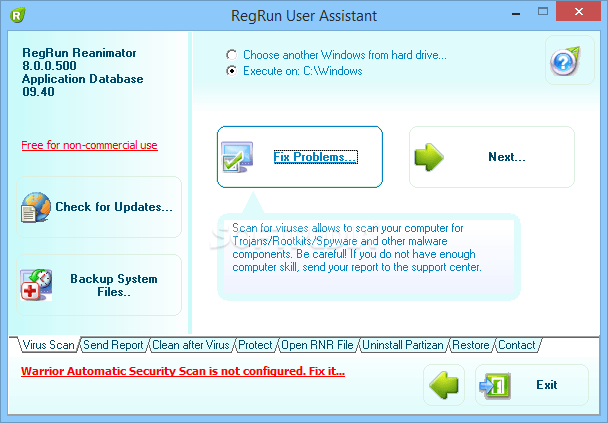Go back using the green left arrow
This screenshot has width=608, height=423.
click(445, 385)
